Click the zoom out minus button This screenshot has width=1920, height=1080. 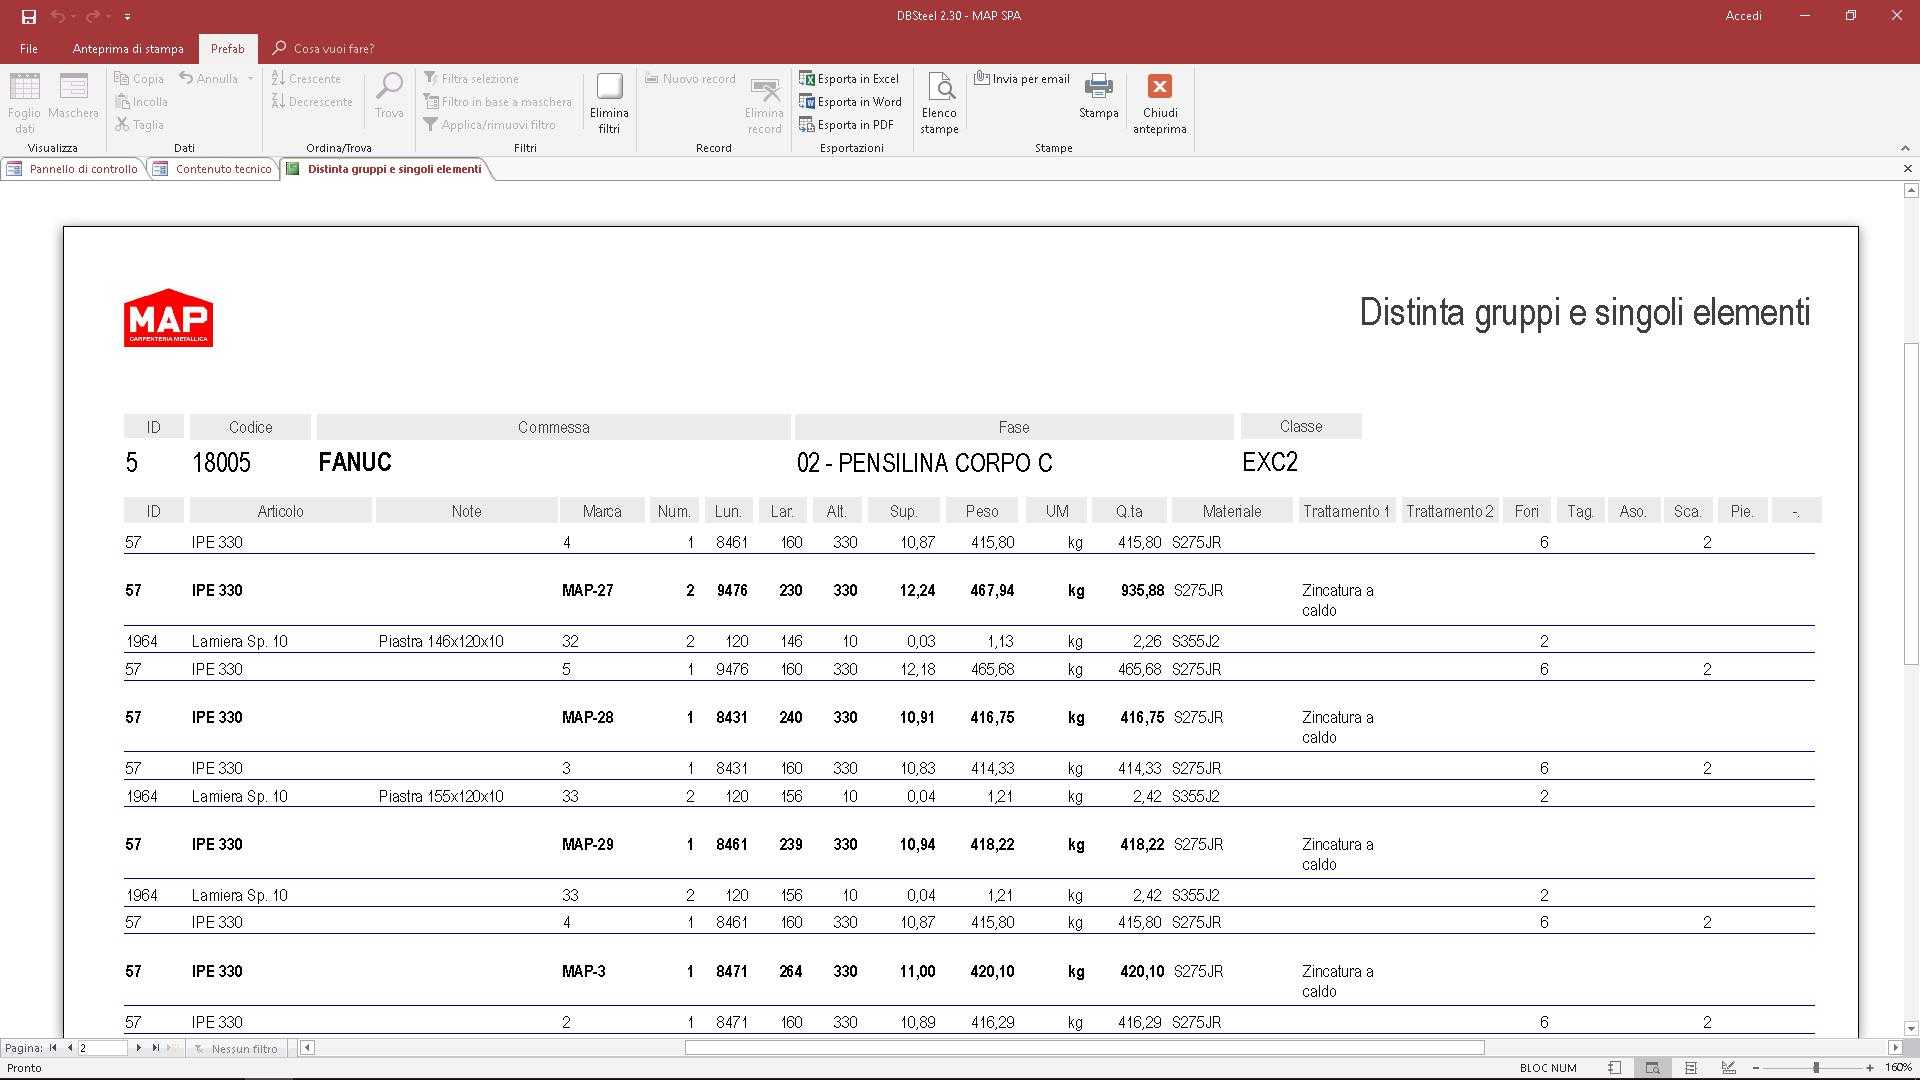pos(1755,1068)
